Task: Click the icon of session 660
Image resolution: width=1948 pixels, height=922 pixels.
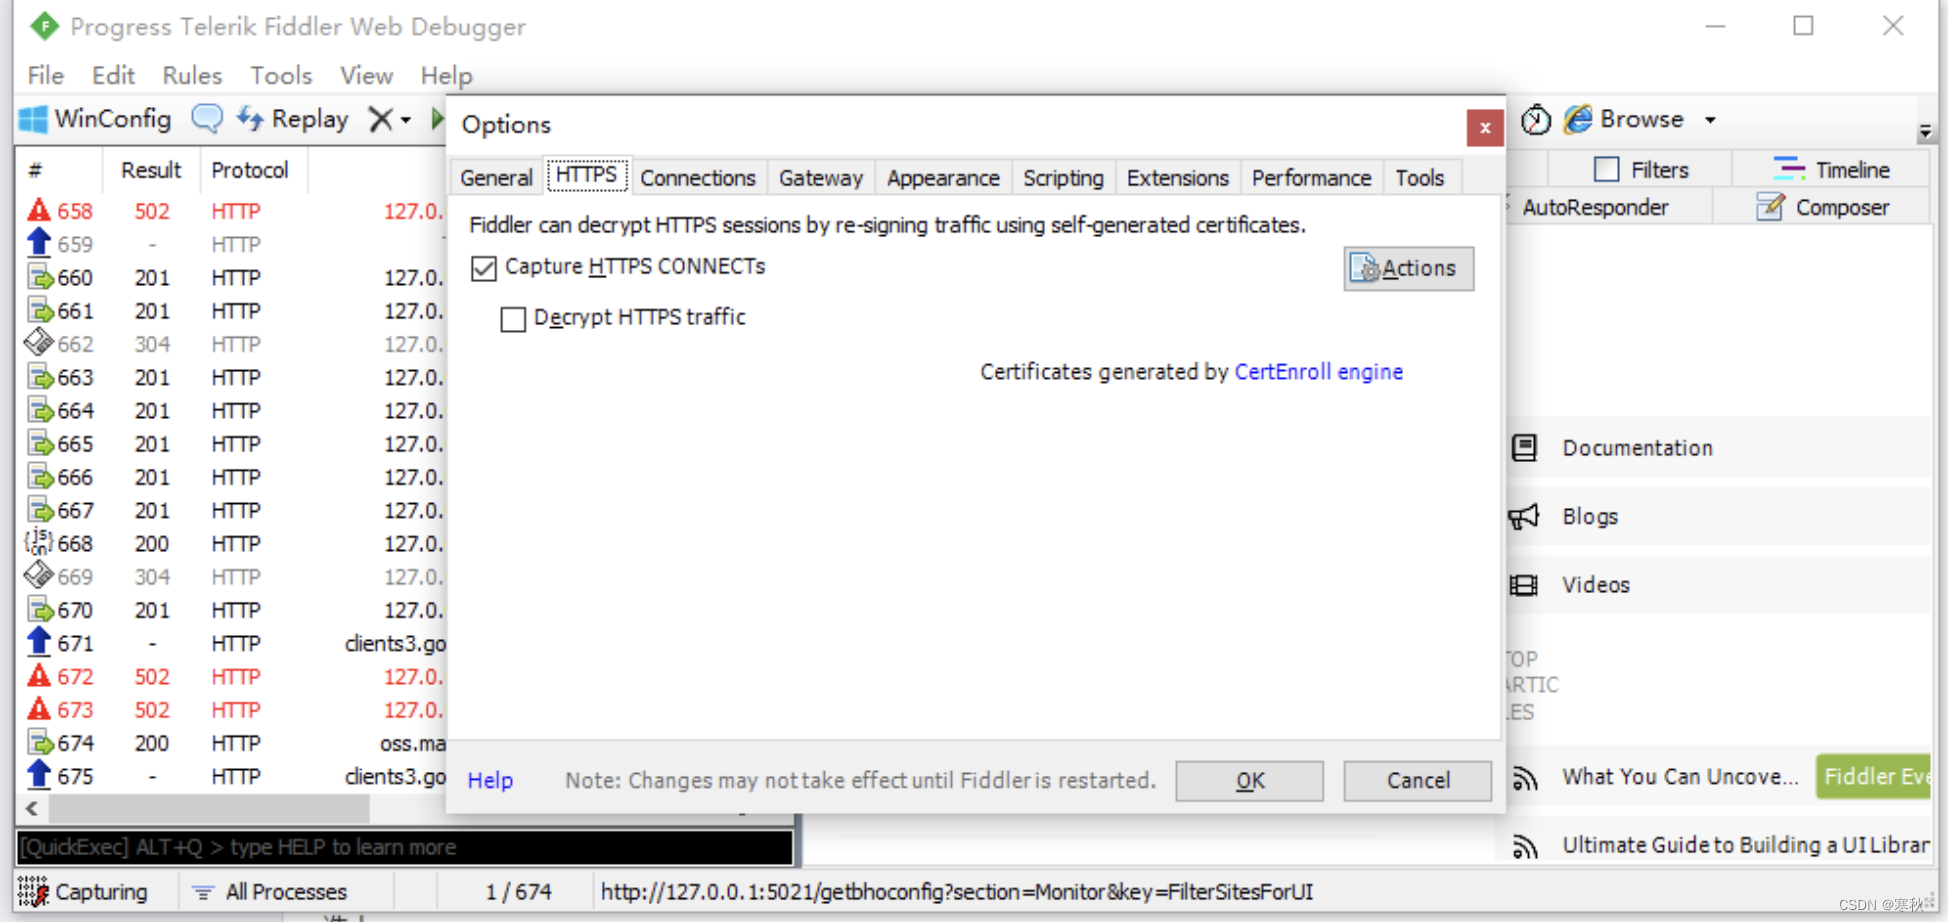Action: pyautogui.click(x=40, y=277)
